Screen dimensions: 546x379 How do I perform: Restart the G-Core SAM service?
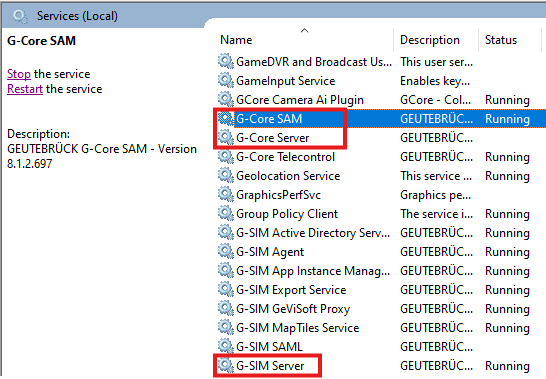tap(25, 89)
